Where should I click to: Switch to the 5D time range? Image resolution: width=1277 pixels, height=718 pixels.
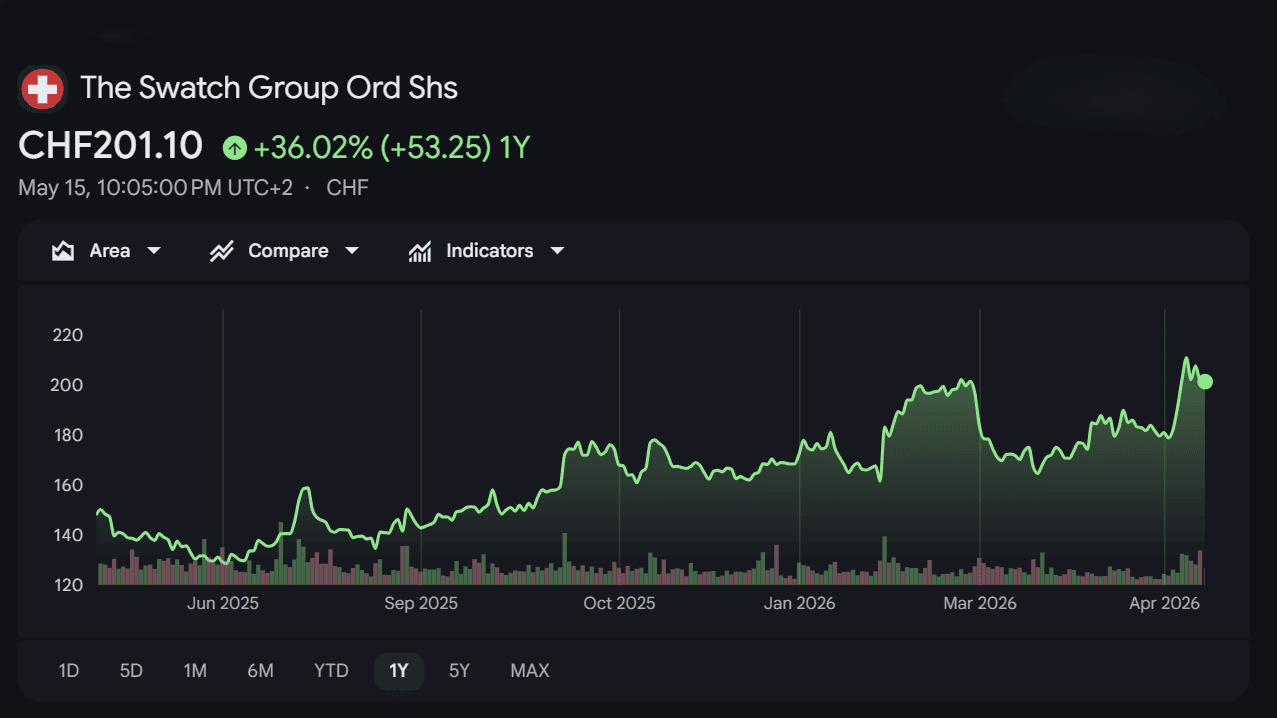131,671
